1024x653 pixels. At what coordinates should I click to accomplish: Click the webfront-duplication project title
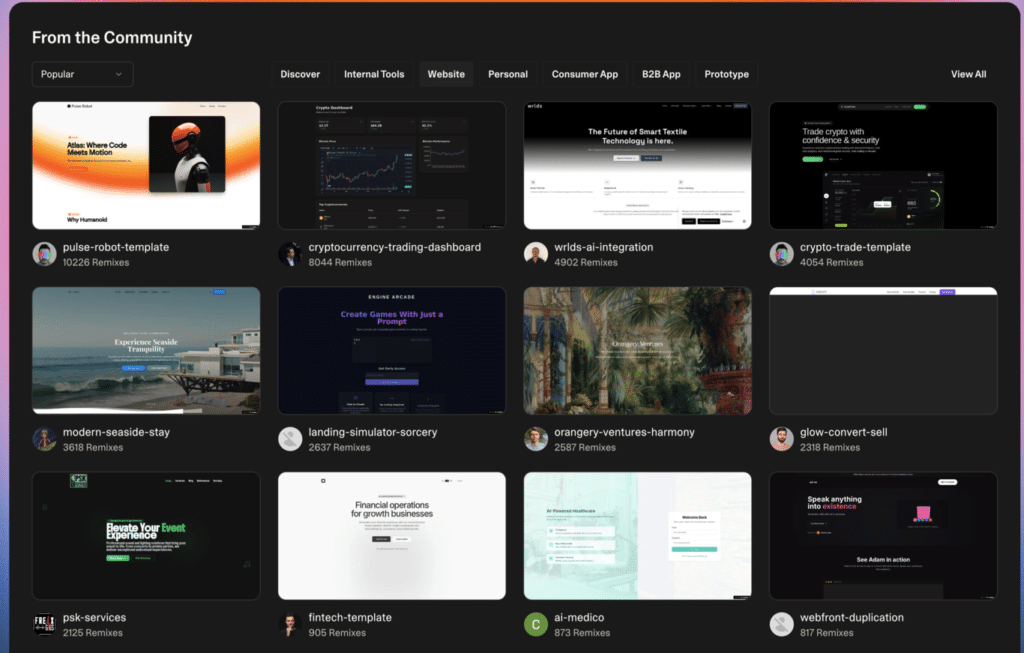click(852, 618)
